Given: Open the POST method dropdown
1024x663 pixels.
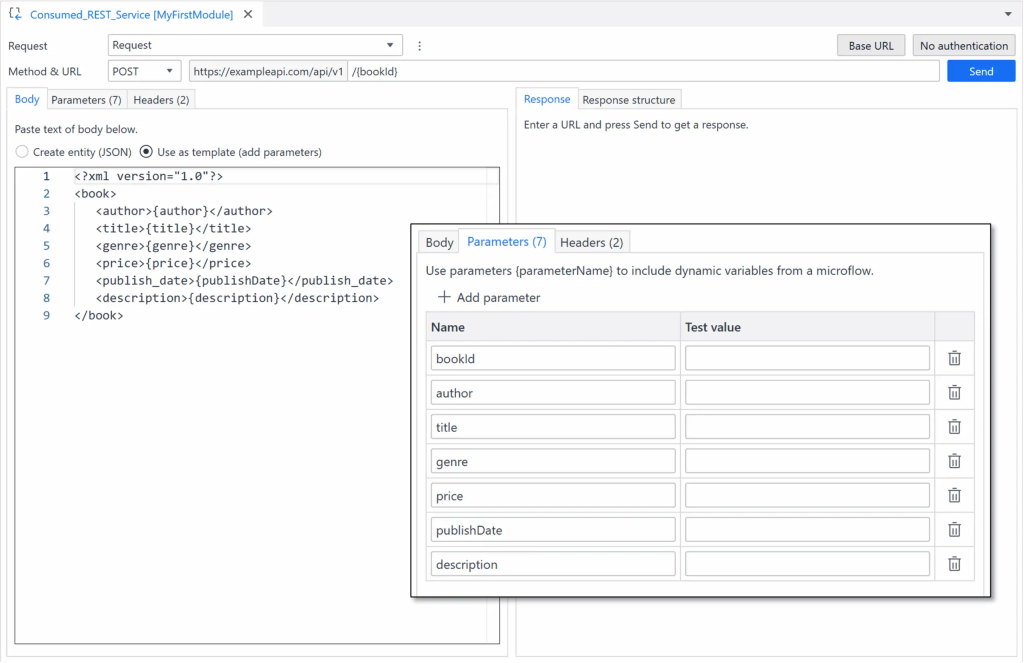Looking at the screenshot, I should pyautogui.click(x=144, y=71).
